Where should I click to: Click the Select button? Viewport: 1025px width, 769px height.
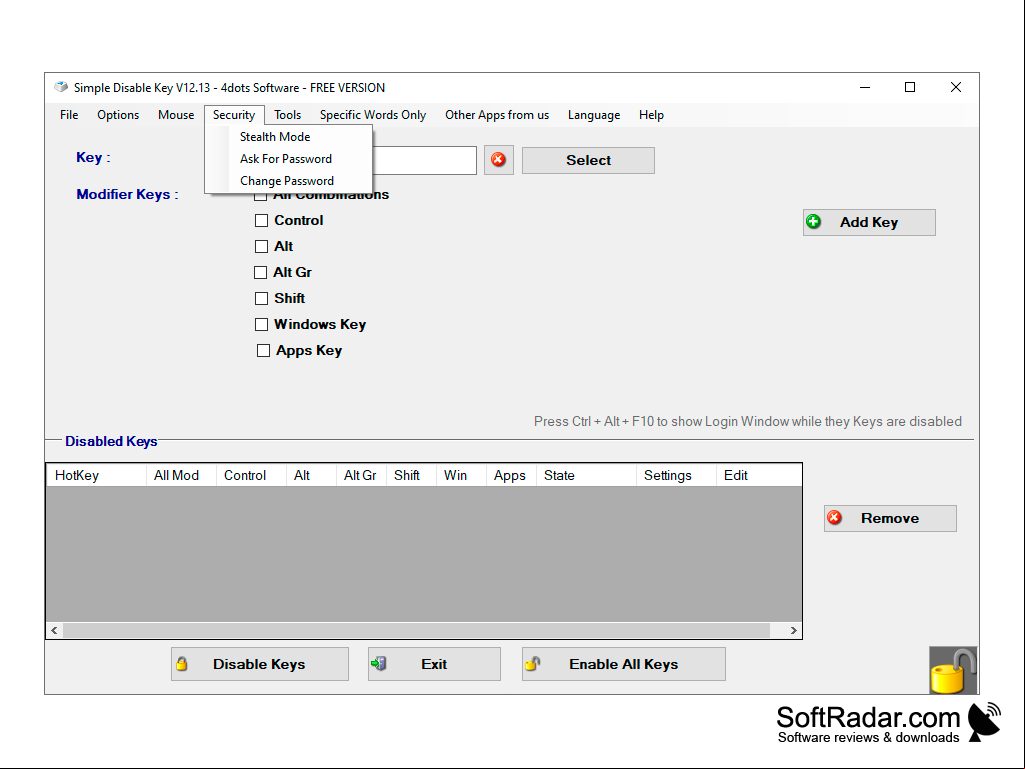[x=588, y=160]
